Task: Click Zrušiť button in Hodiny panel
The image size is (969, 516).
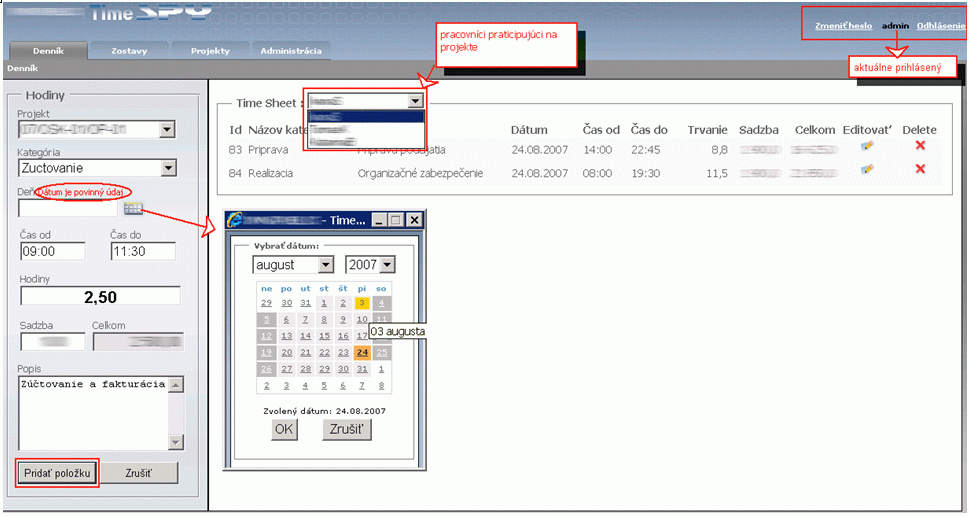Action: click(x=139, y=473)
